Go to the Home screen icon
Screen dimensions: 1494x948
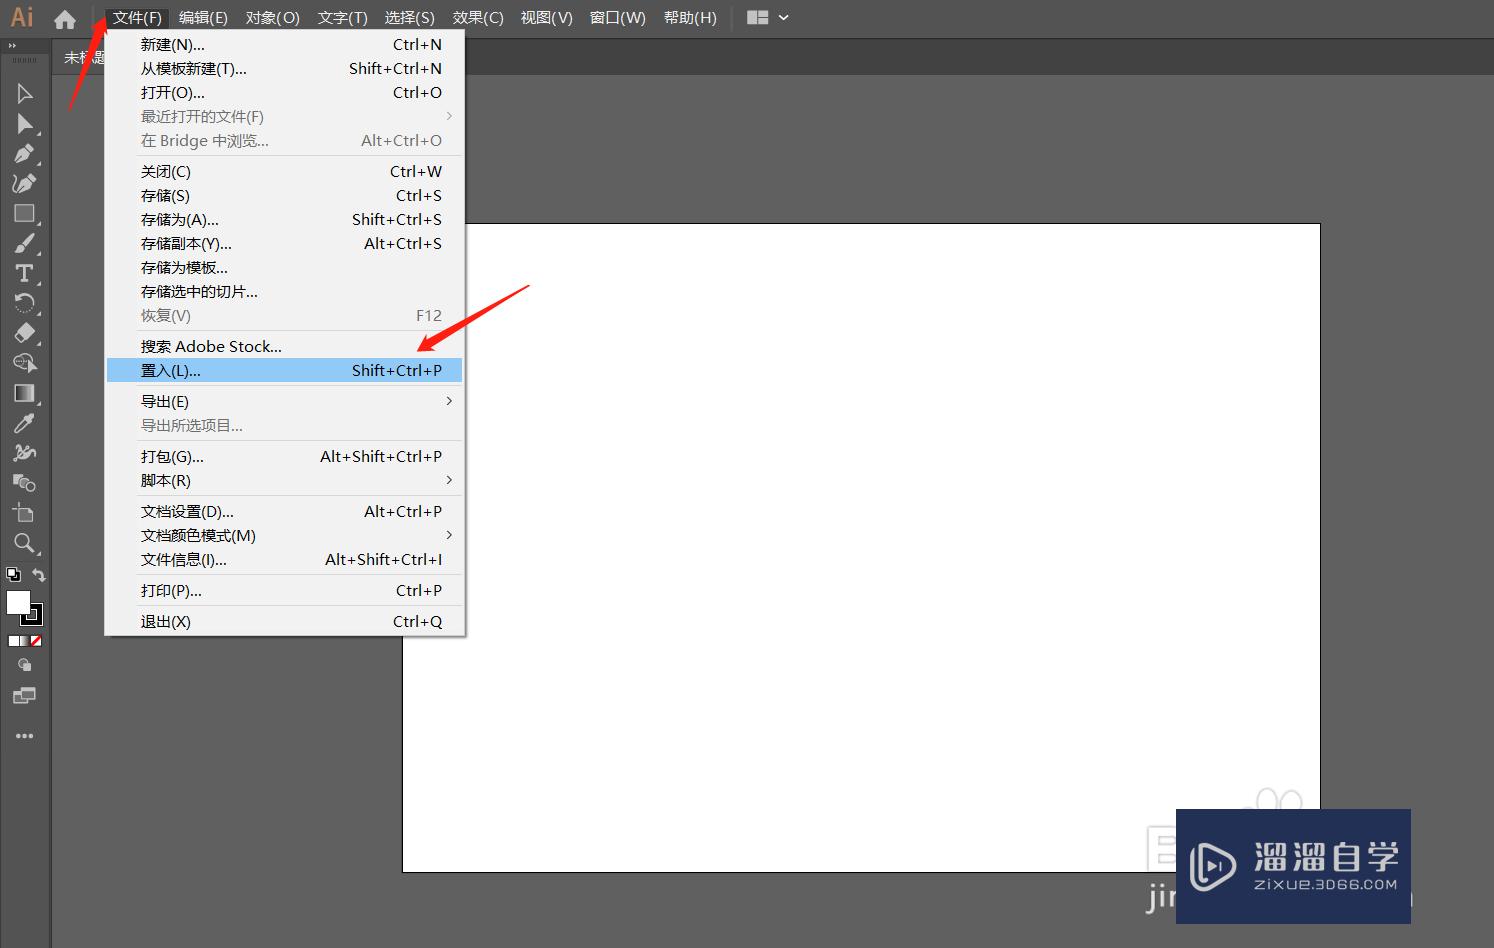(x=65, y=19)
